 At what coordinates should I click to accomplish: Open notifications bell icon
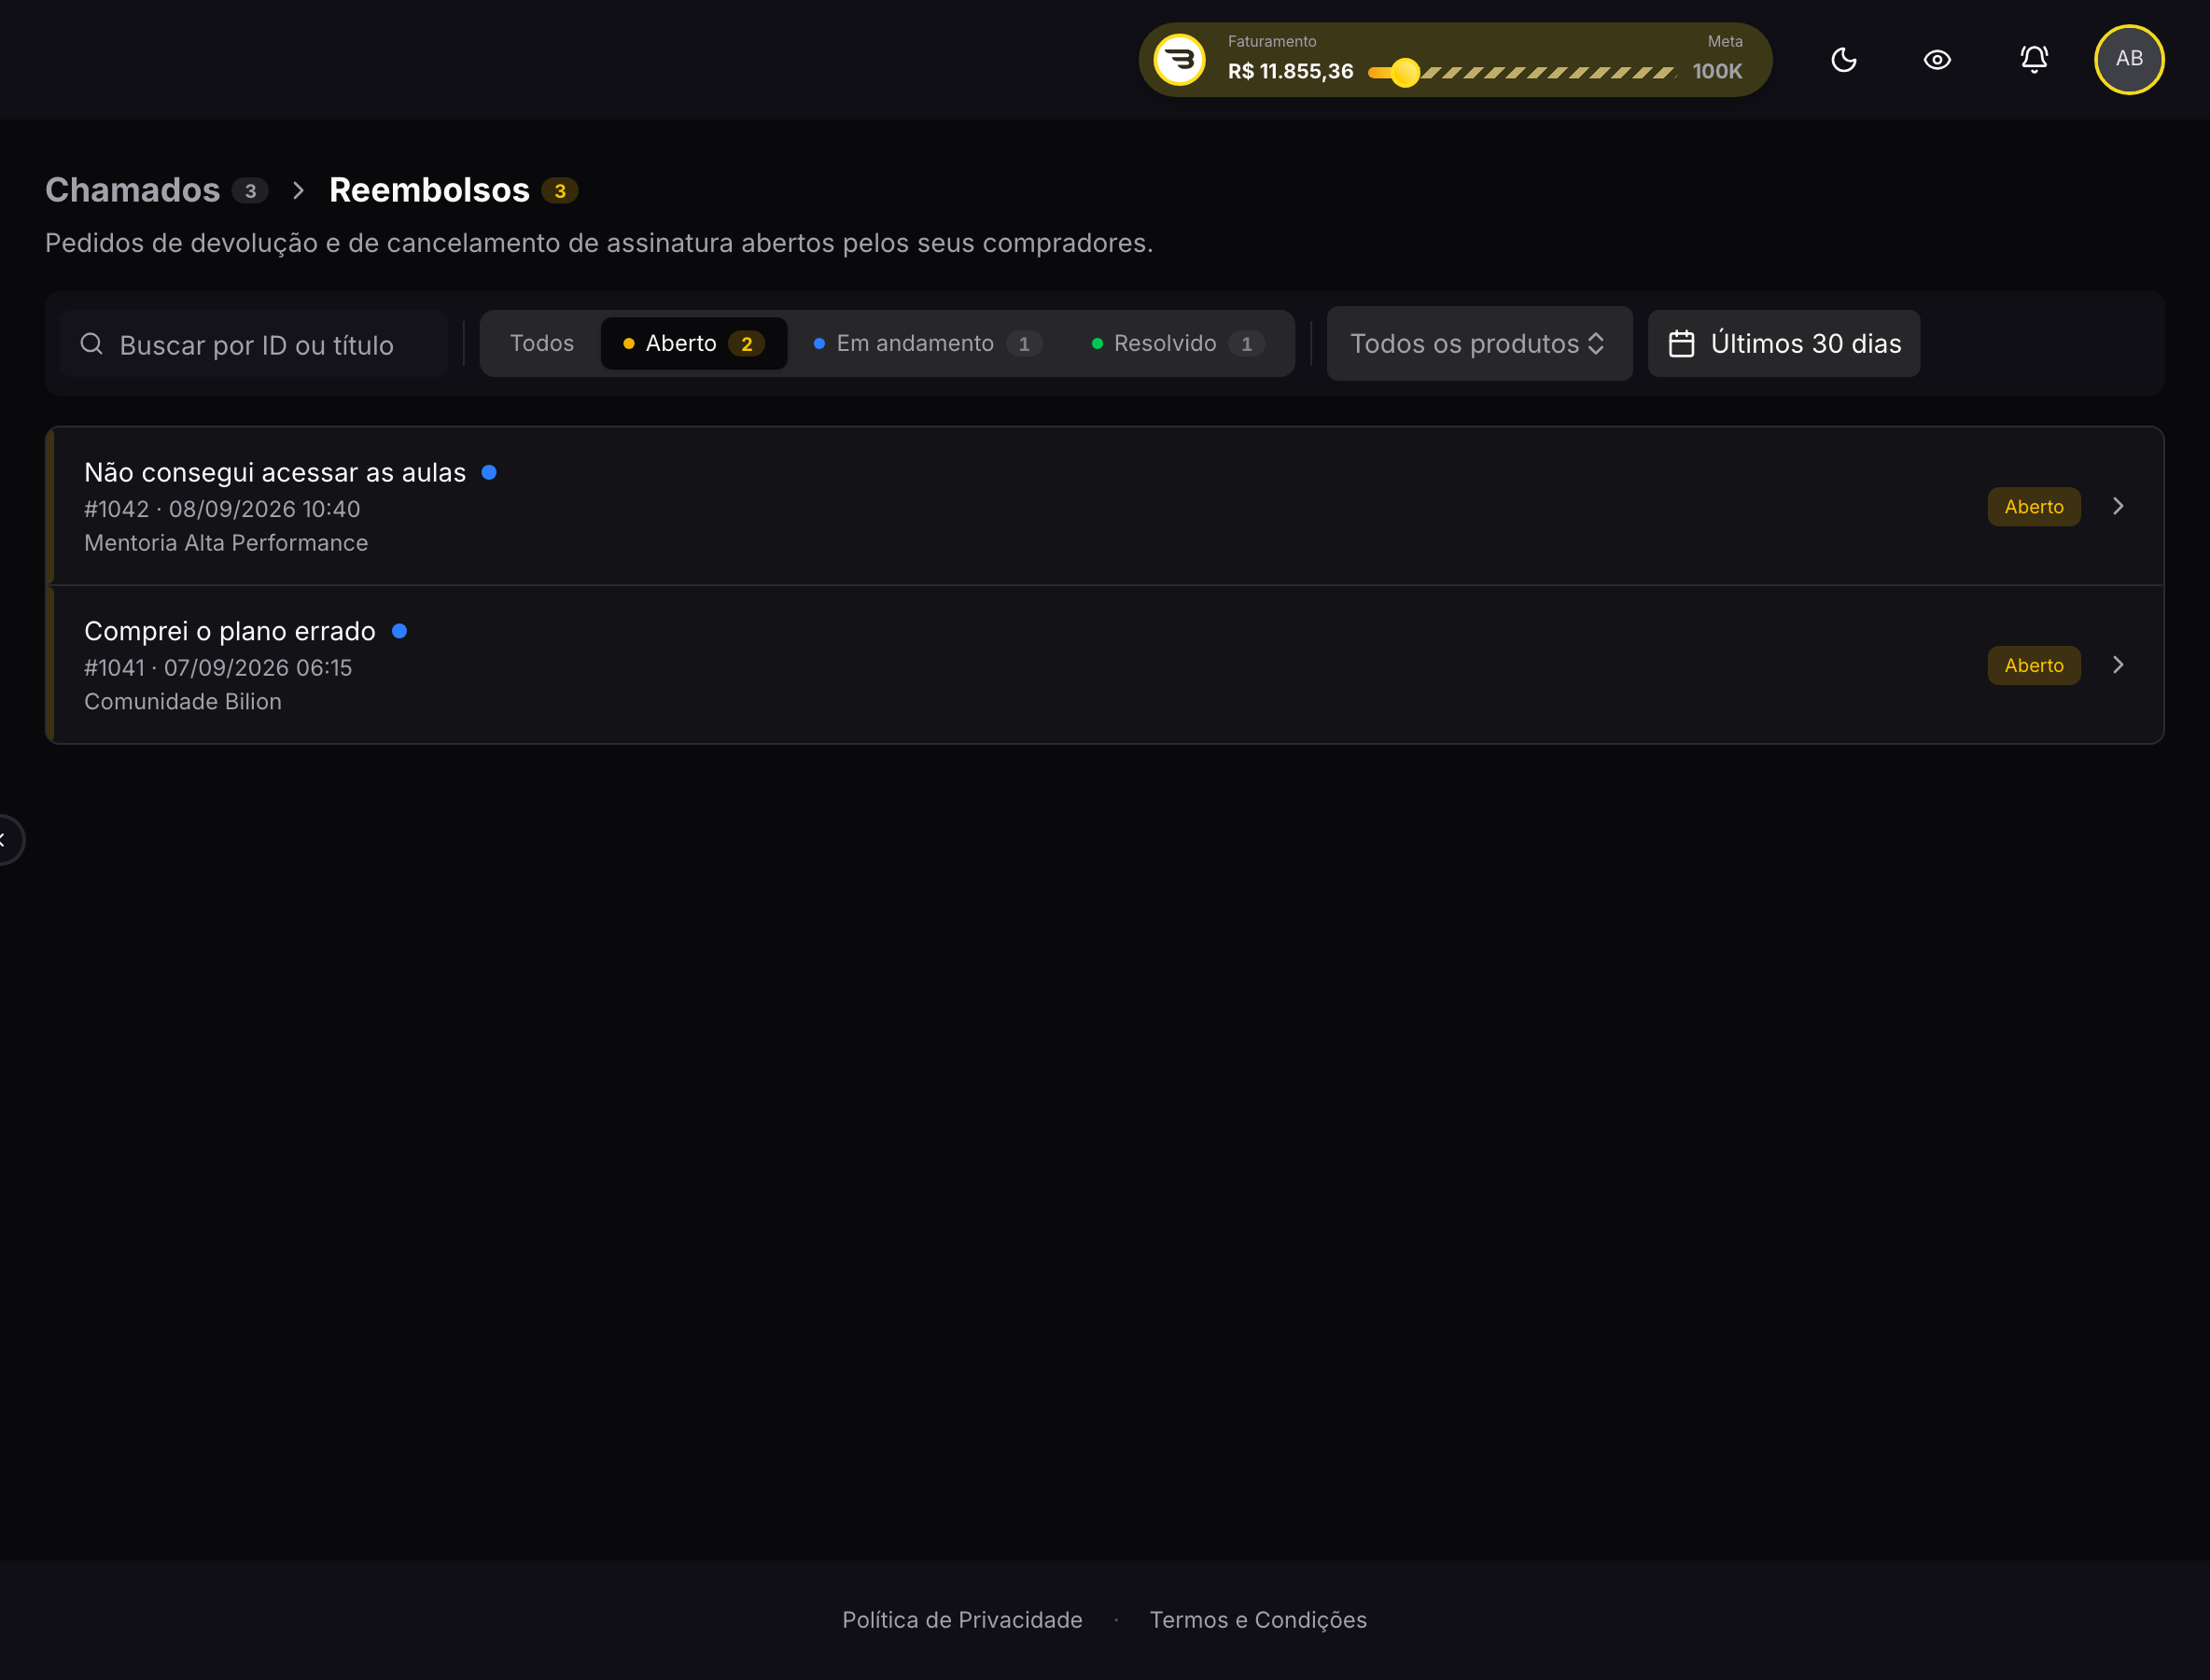click(2033, 60)
